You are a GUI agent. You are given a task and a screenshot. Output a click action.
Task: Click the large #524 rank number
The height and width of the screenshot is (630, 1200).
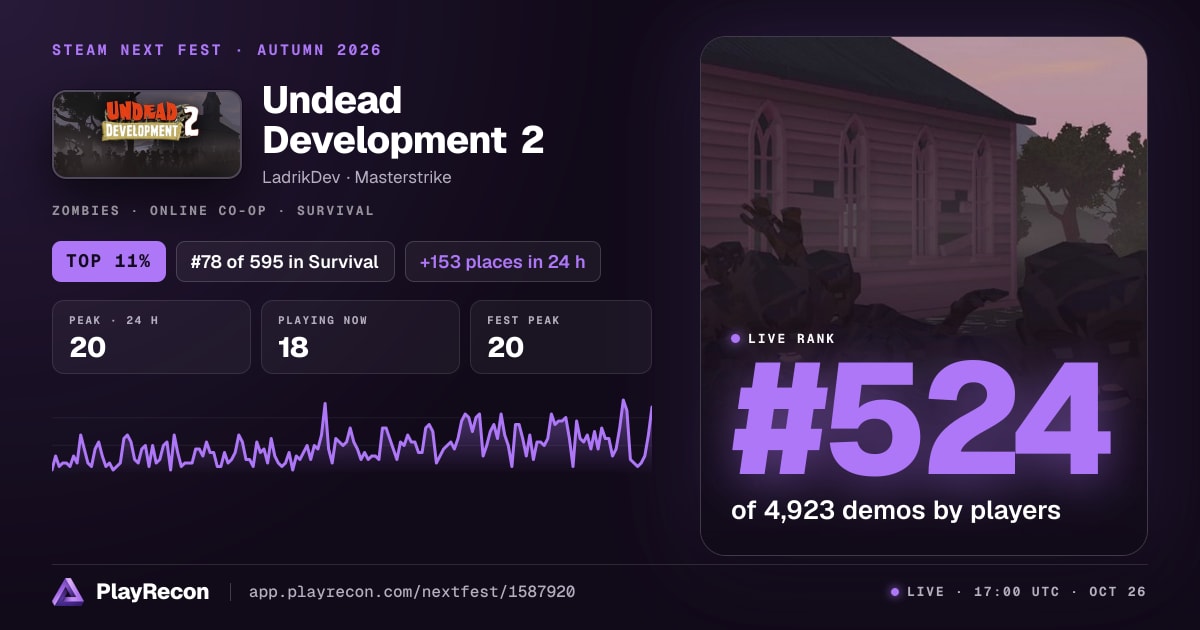coord(921,420)
